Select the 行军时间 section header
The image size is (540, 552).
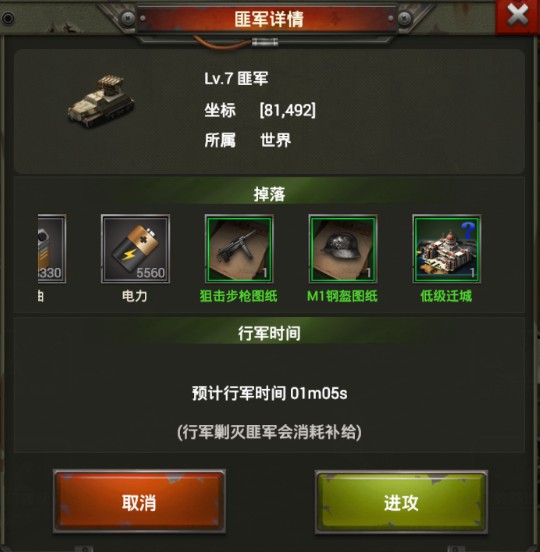click(x=269, y=333)
